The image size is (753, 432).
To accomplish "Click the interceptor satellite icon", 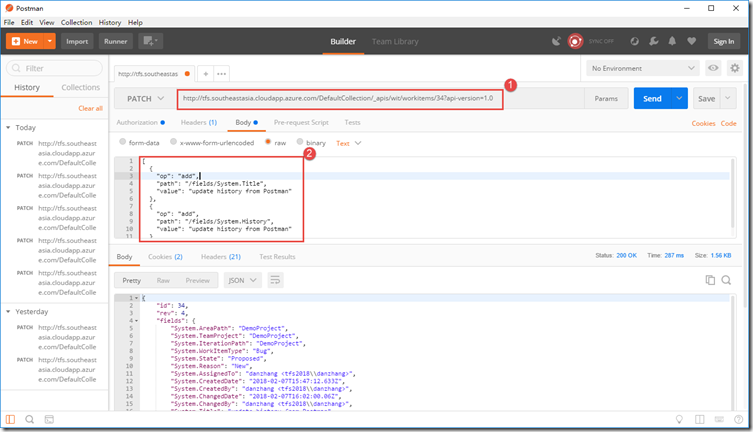I will (556, 41).
